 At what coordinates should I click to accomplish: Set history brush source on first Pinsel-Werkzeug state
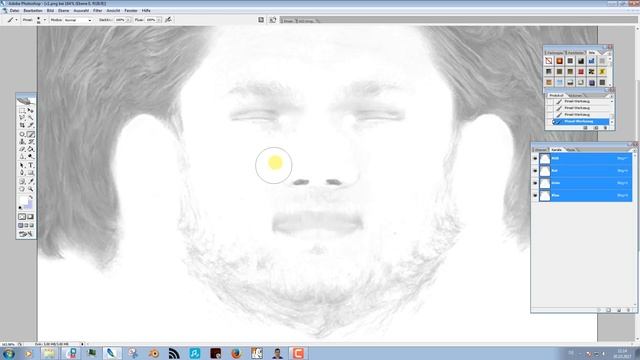[x=549, y=101]
